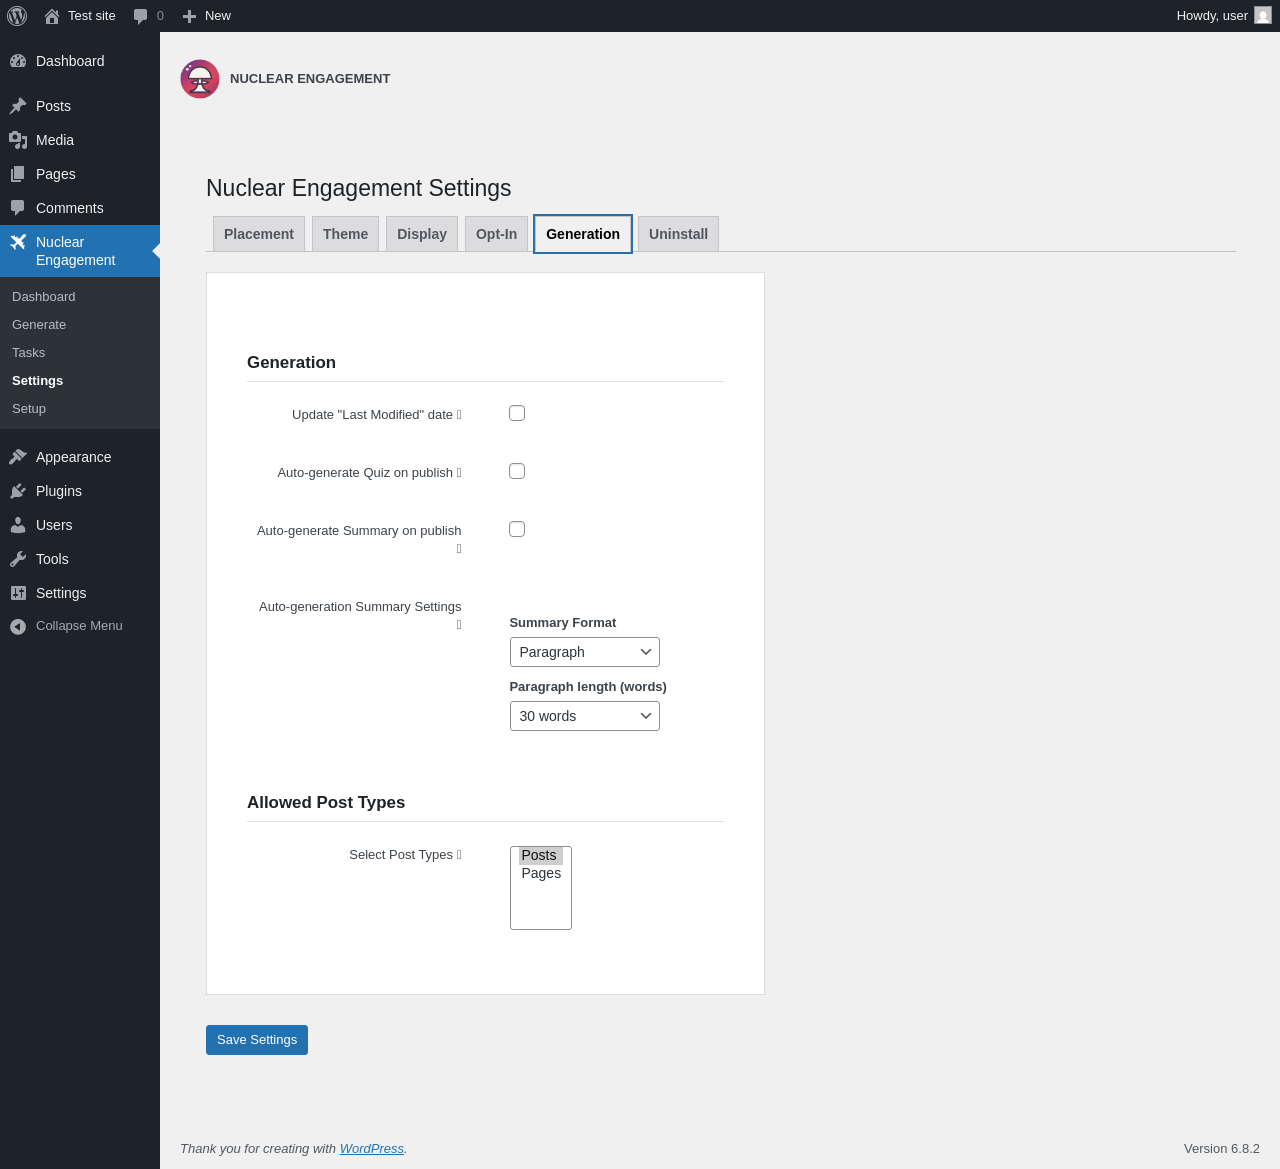The width and height of the screenshot is (1280, 1169).
Task: Click the Comments icon in sidebar
Action: (x=18, y=208)
